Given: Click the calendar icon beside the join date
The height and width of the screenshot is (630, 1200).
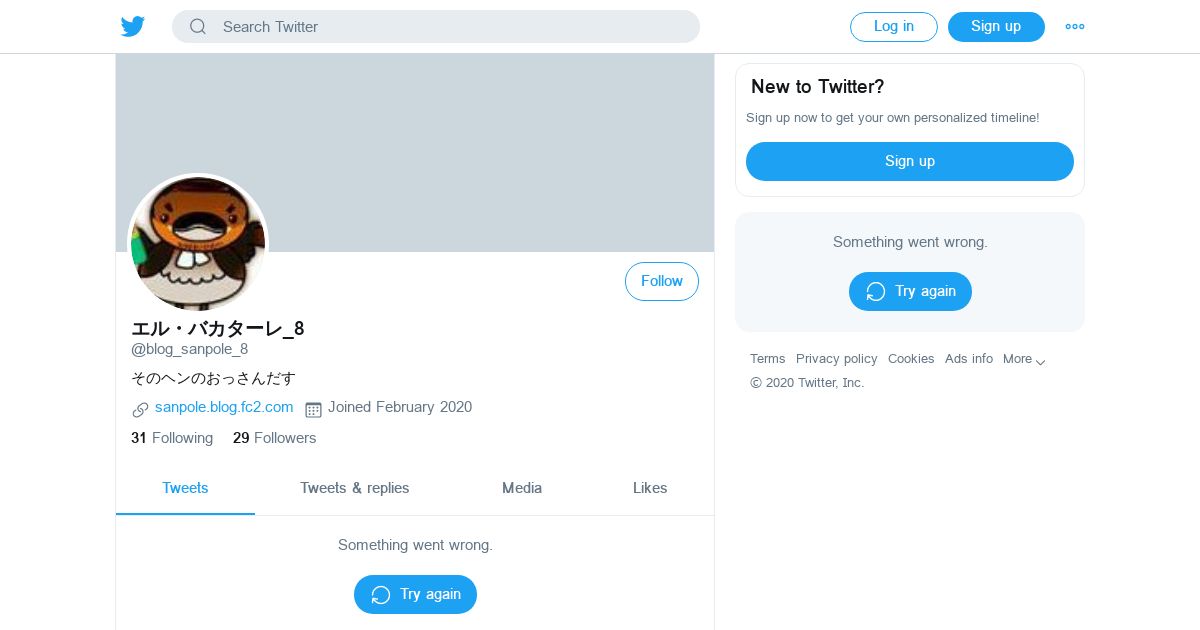Looking at the screenshot, I should point(313,409).
